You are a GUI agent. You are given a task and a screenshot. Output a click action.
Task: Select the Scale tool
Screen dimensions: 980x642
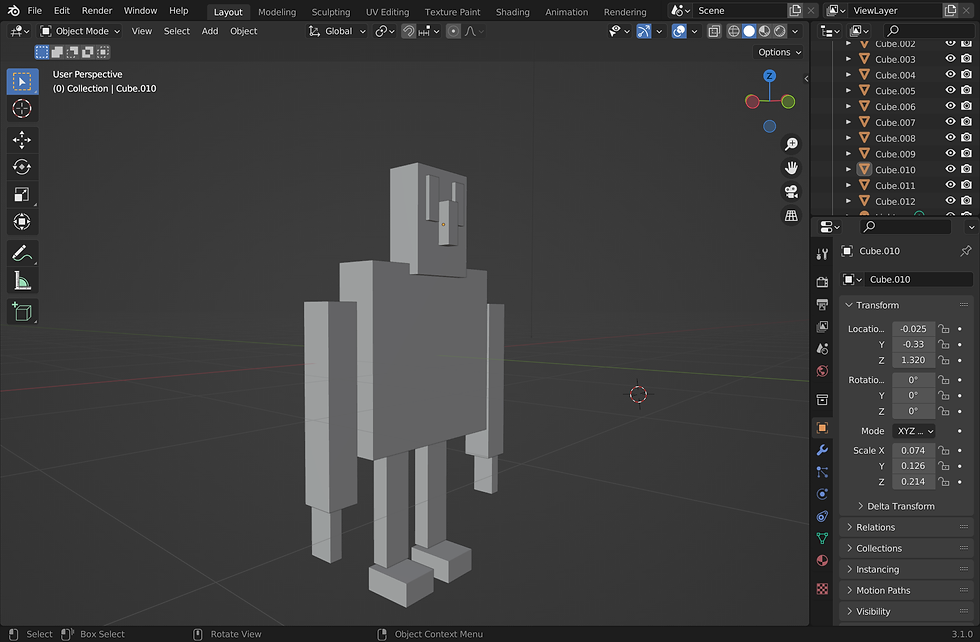click(x=22, y=194)
